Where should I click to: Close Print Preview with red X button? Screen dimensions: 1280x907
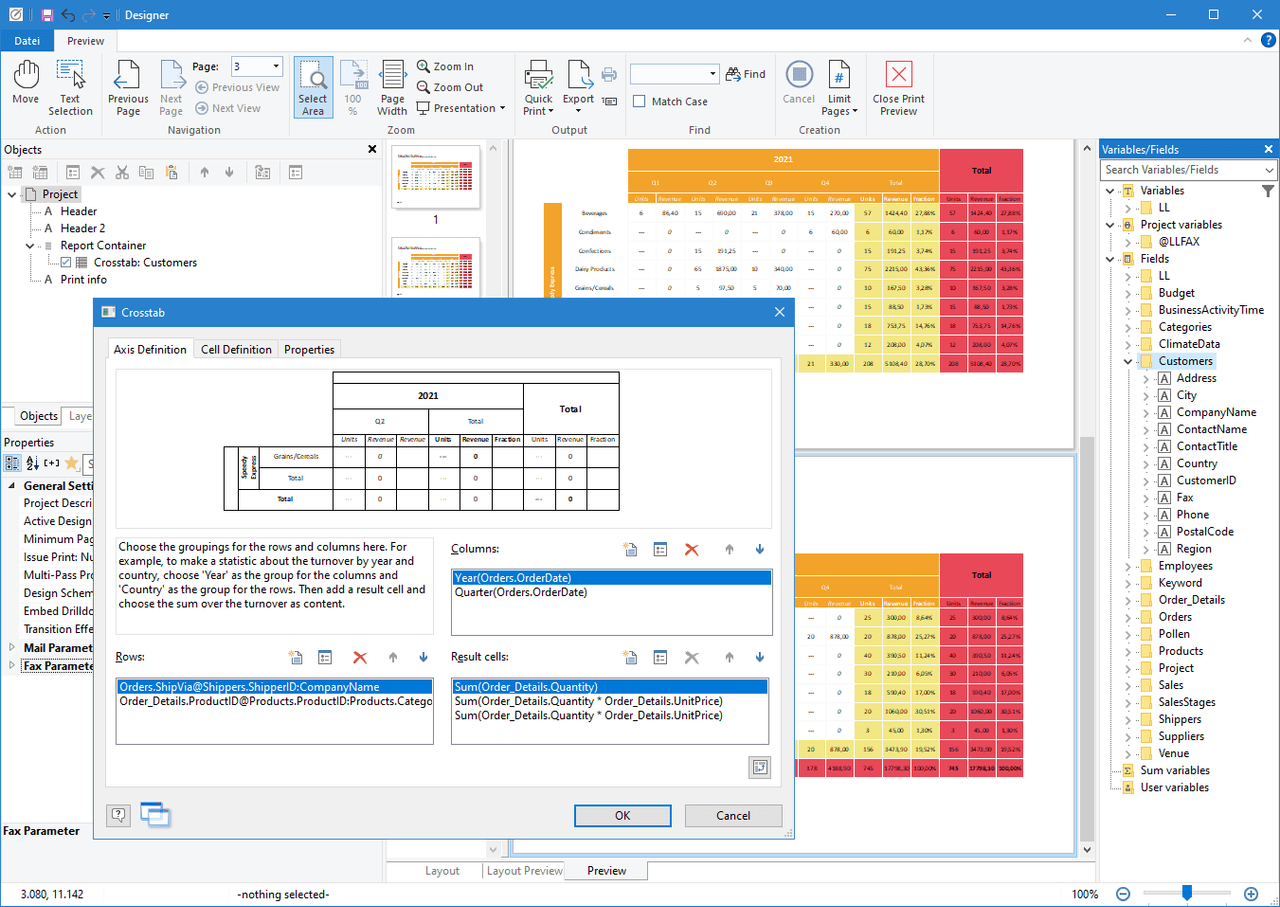(x=898, y=88)
